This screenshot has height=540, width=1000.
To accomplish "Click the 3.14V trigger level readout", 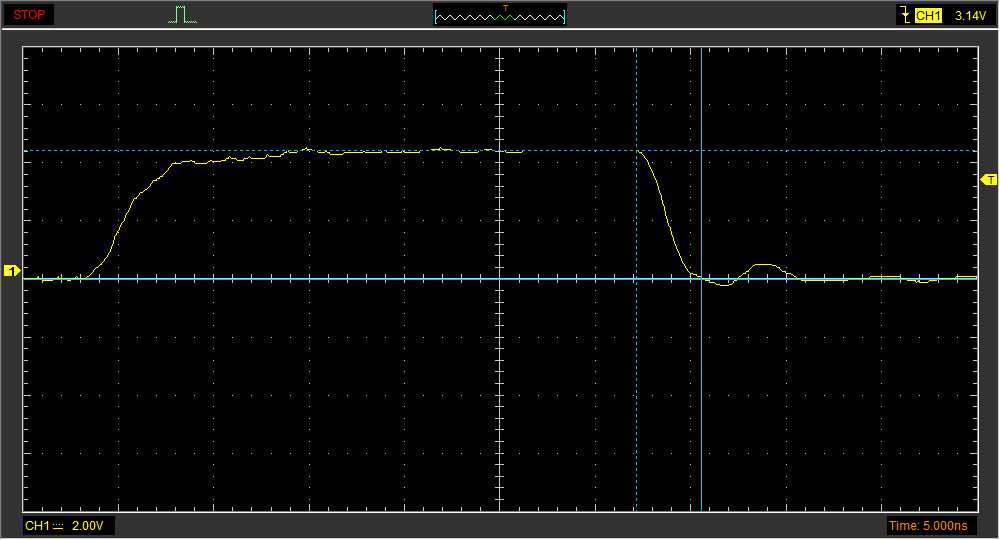I will (970, 16).
